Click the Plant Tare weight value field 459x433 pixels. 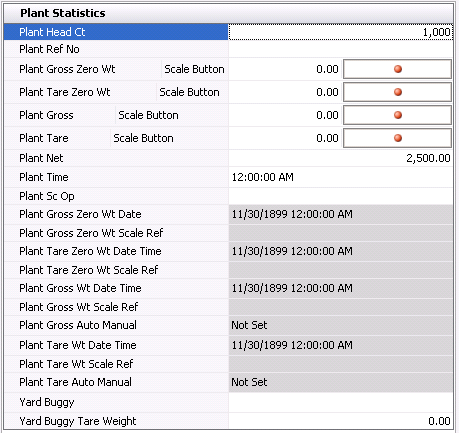pyautogui.click(x=285, y=138)
